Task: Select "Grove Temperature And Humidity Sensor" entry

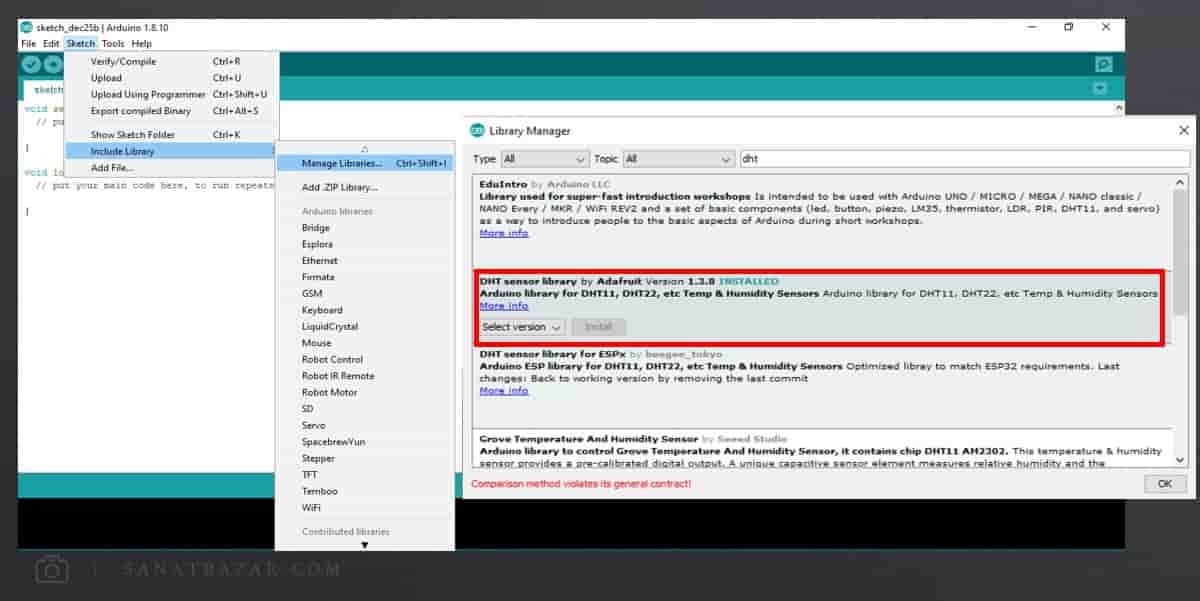Action: point(589,440)
